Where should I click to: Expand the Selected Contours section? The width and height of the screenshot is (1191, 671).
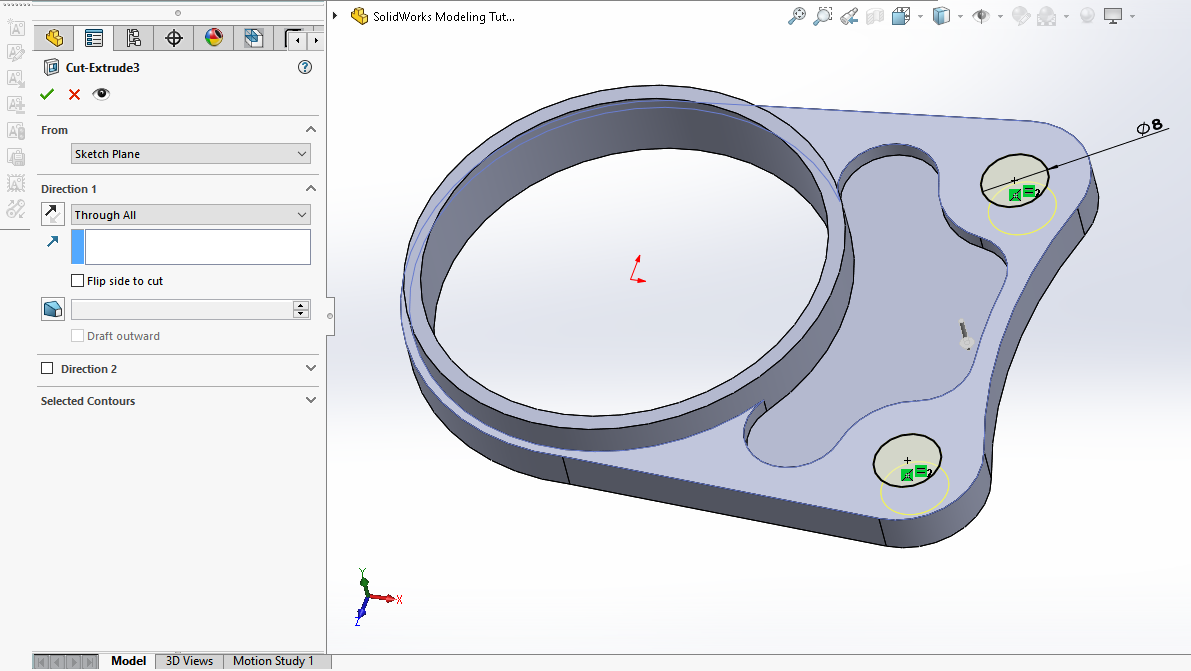(x=310, y=401)
